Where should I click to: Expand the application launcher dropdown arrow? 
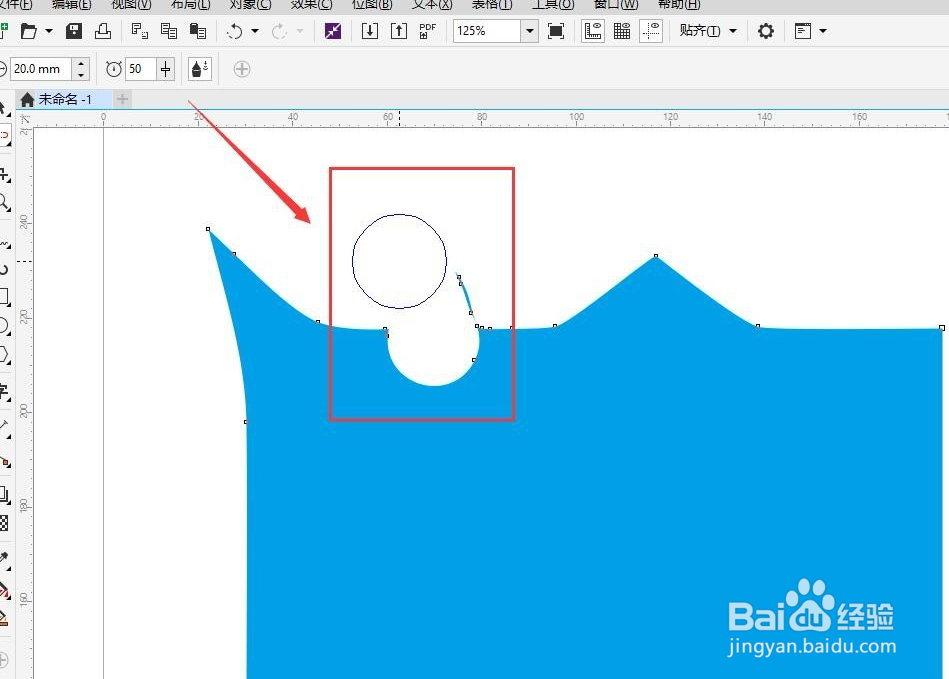click(823, 31)
